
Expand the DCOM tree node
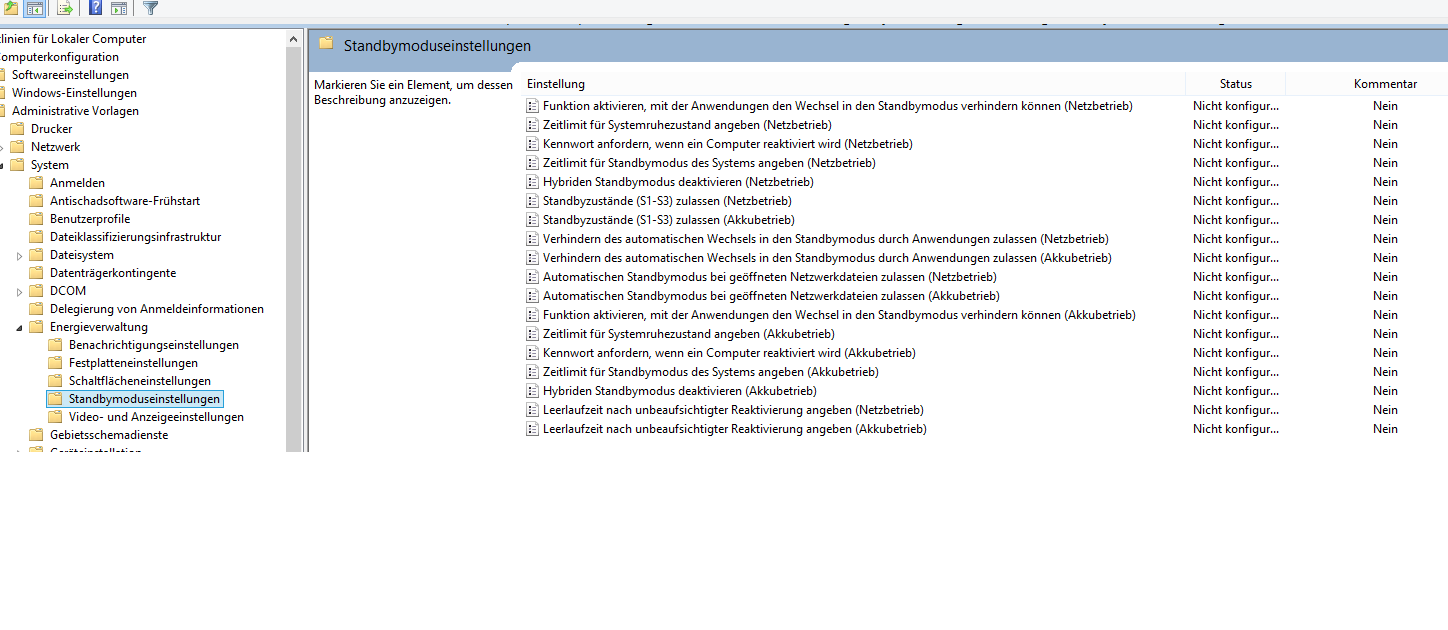[x=20, y=292]
